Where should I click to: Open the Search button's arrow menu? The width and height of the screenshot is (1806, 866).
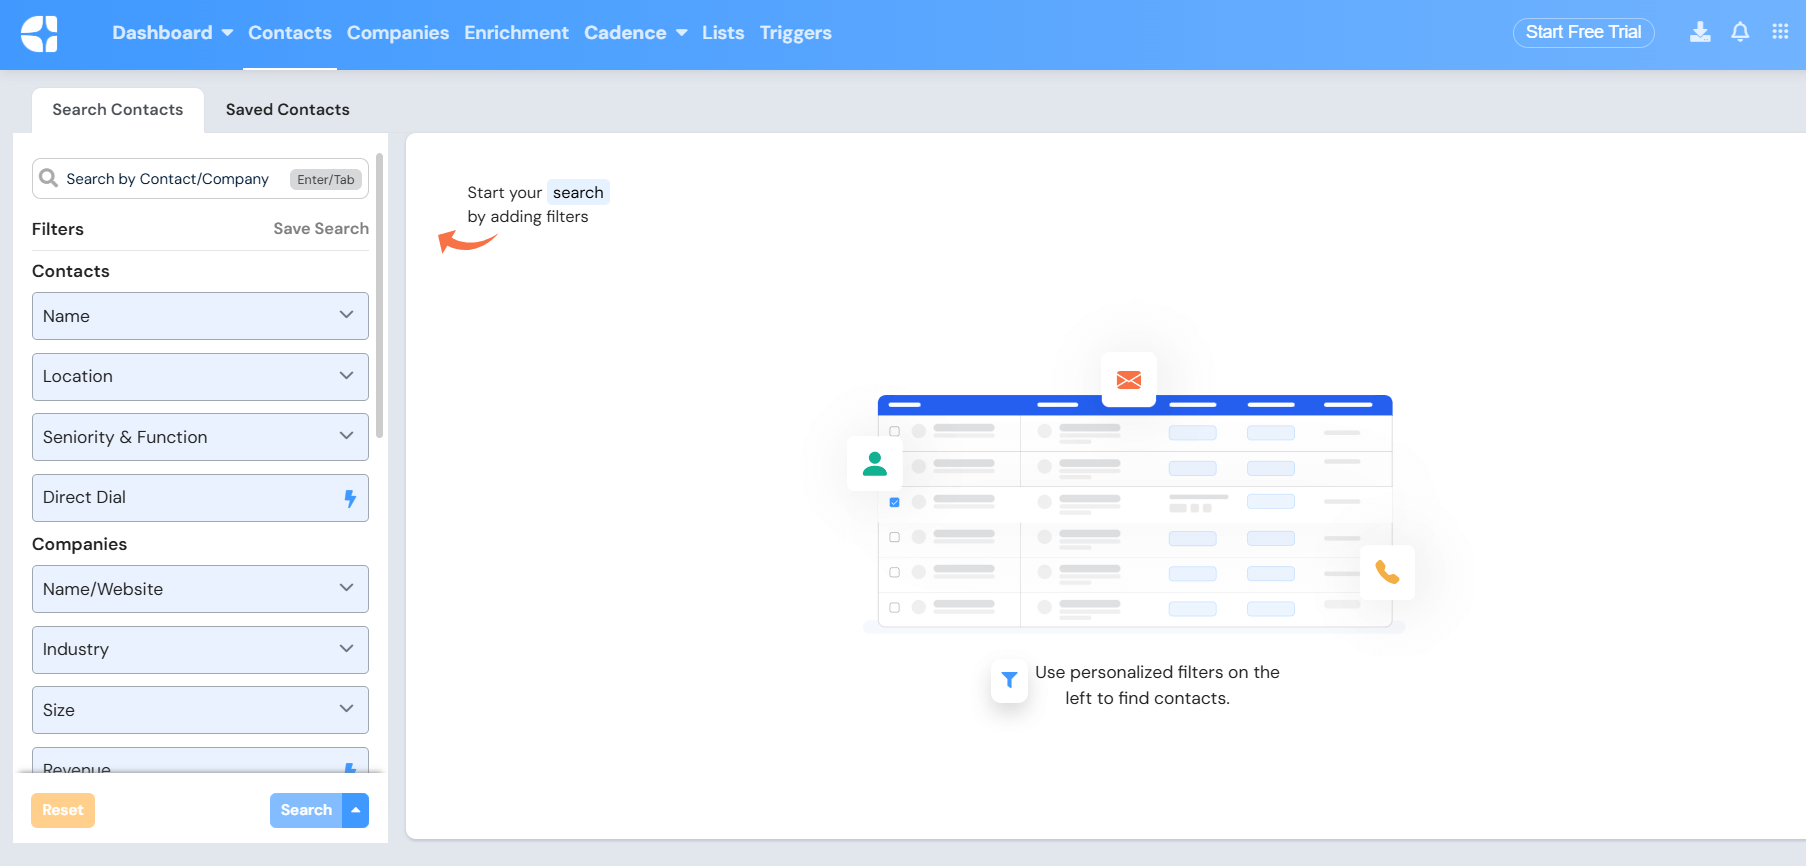click(356, 810)
